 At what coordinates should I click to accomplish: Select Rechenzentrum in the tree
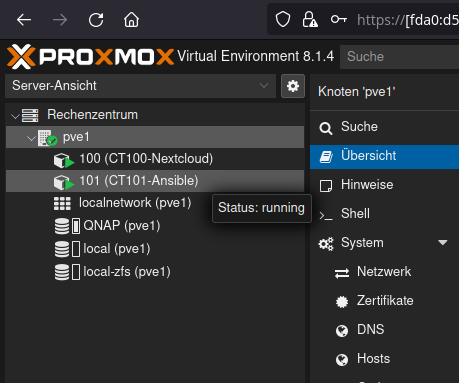pos(92,115)
